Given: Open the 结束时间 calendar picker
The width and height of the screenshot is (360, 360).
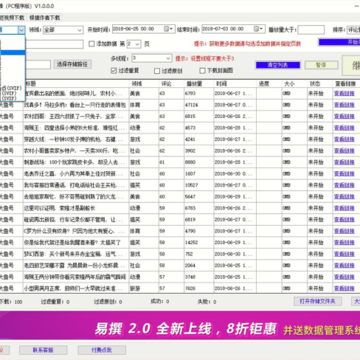Looking at the screenshot, I should coord(259,29).
